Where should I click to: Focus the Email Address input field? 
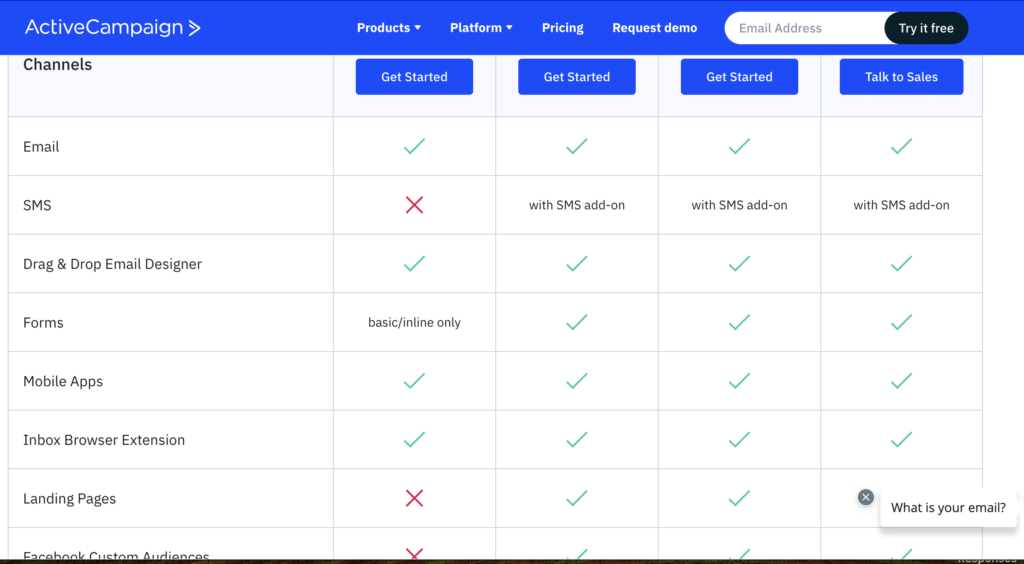[805, 28]
